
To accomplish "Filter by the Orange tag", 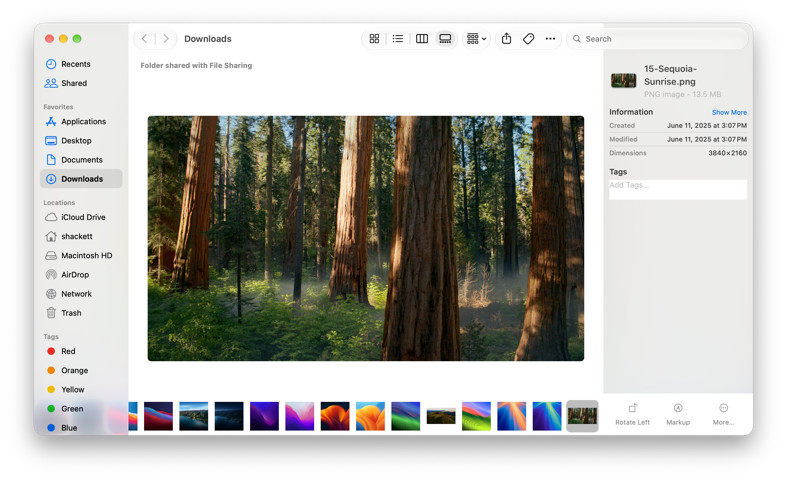I will (81, 370).
